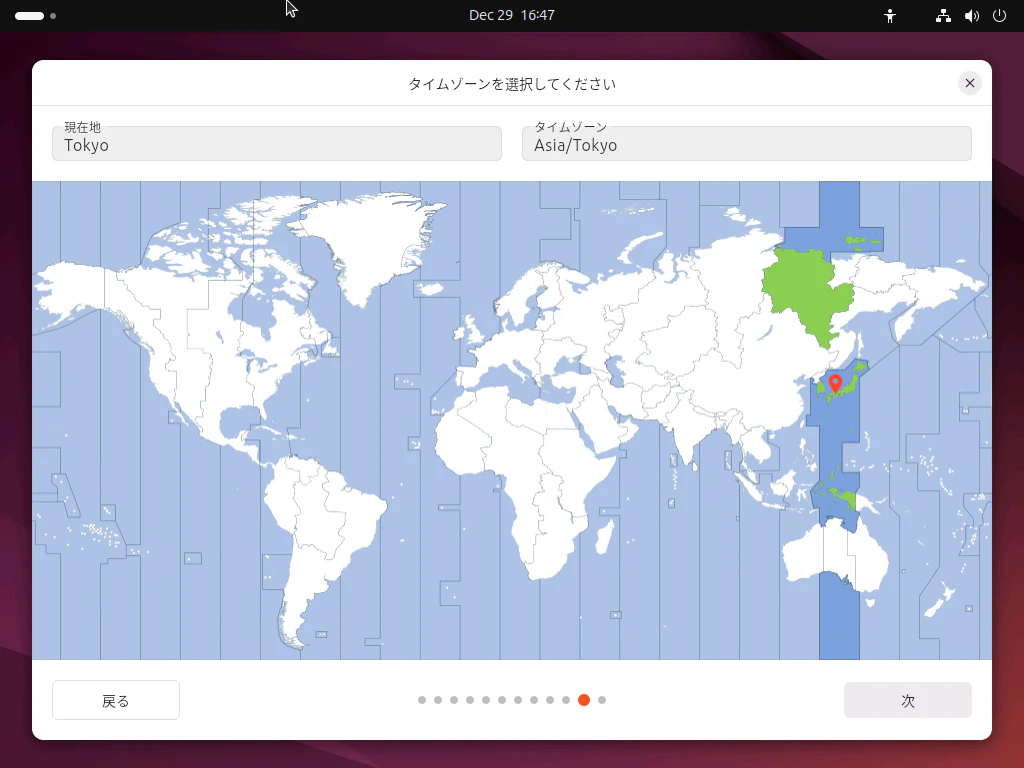Open the タイムゾーン field showing Asia/Tokyo
1024x768 pixels.
point(746,144)
